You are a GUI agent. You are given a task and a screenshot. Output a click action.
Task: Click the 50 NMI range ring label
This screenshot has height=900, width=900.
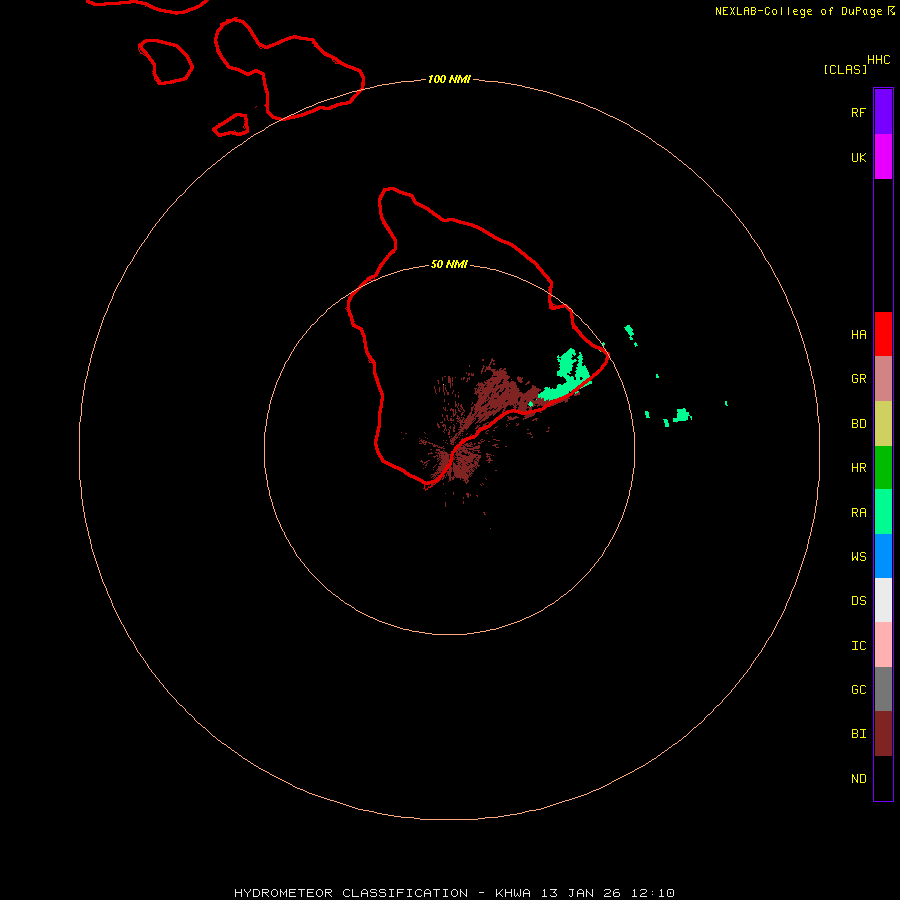(449, 264)
